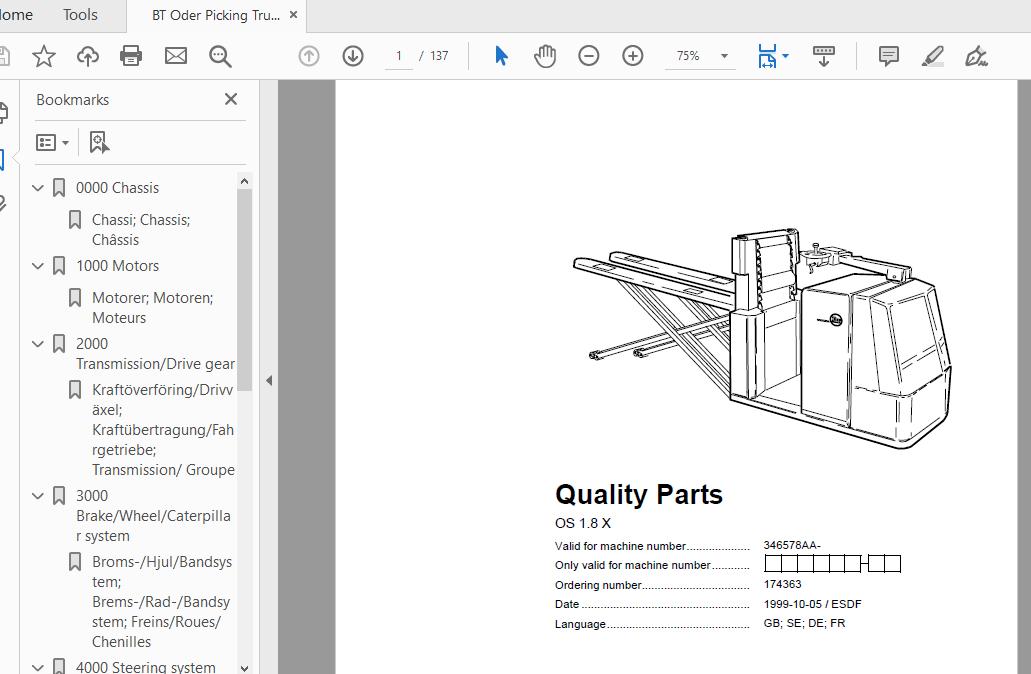This screenshot has height=674, width=1031.
Task: Open the zoom level dropdown
Action: tap(725, 57)
